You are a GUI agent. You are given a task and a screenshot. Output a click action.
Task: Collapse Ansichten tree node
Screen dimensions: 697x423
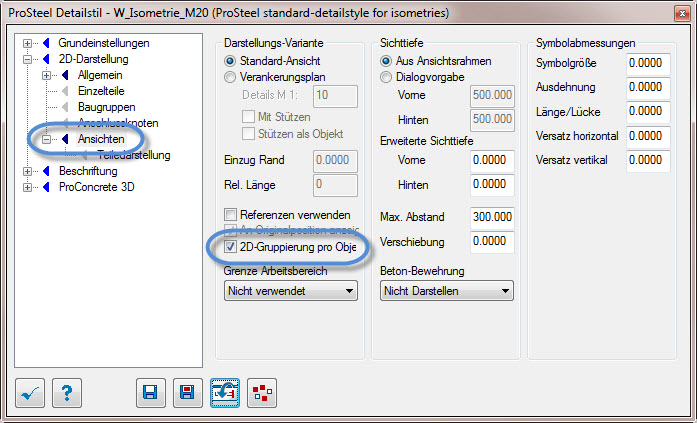[x=47, y=140]
